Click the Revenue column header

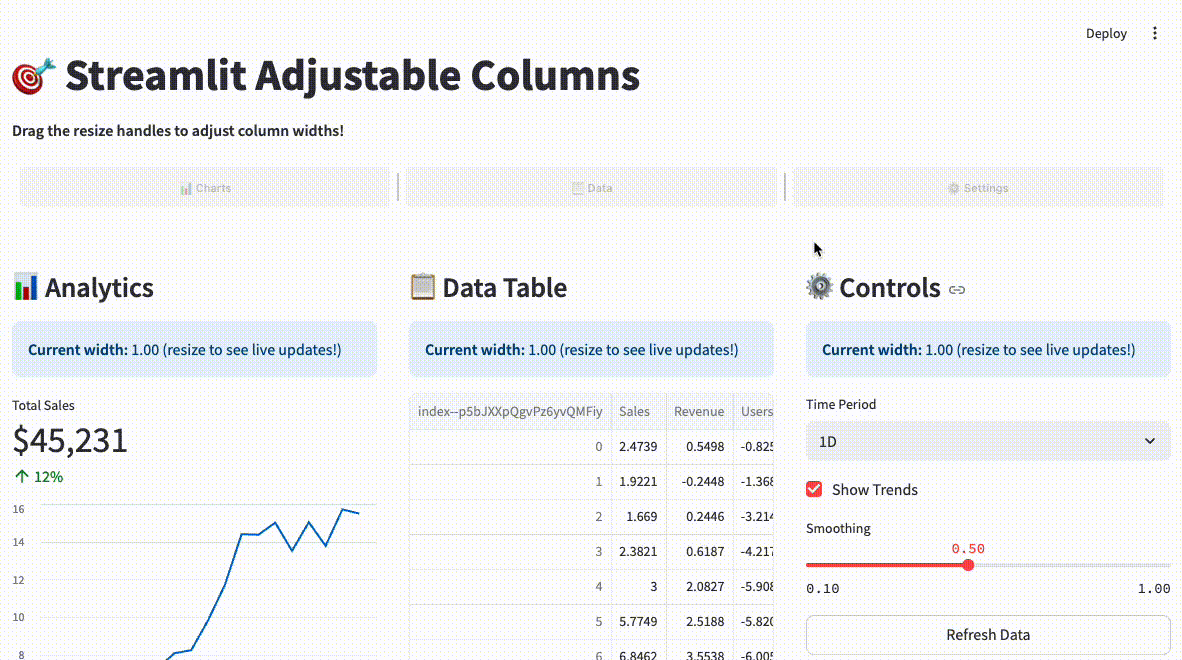click(x=700, y=411)
